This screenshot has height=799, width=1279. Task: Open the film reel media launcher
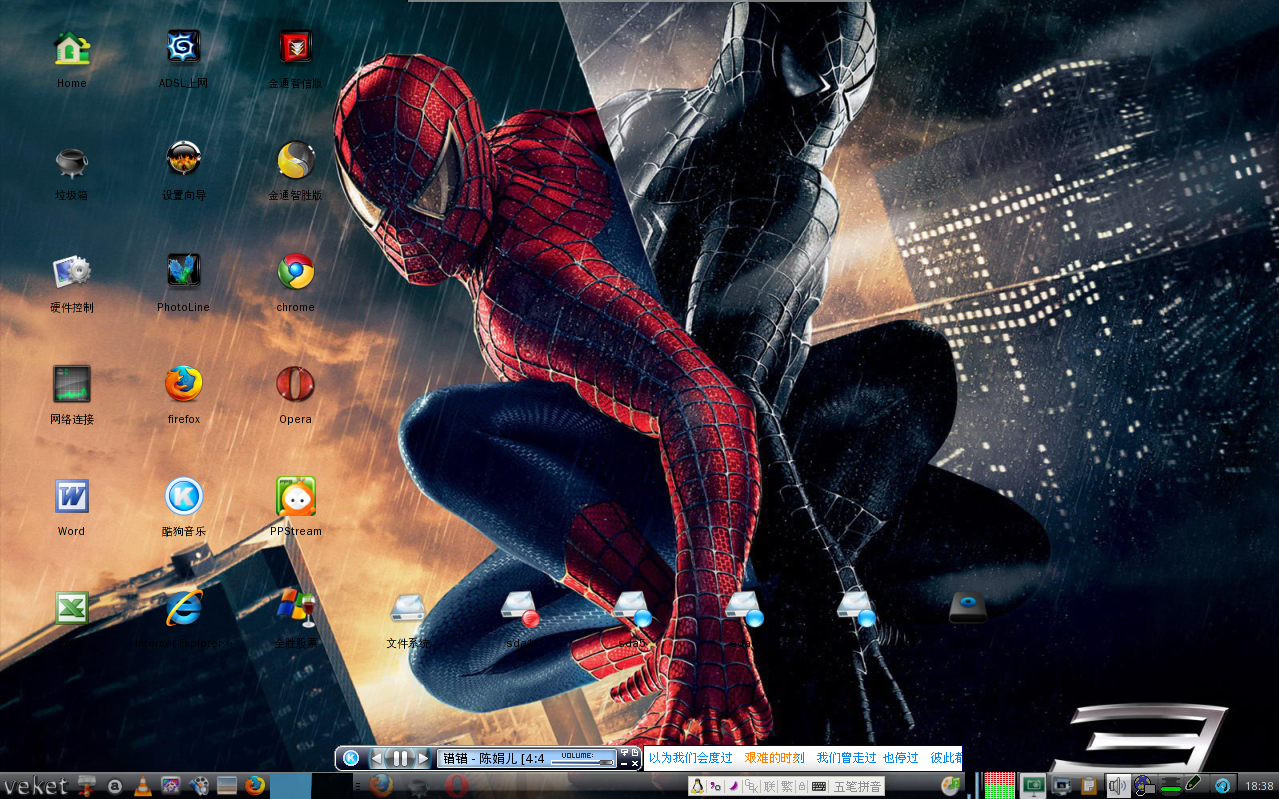199,786
